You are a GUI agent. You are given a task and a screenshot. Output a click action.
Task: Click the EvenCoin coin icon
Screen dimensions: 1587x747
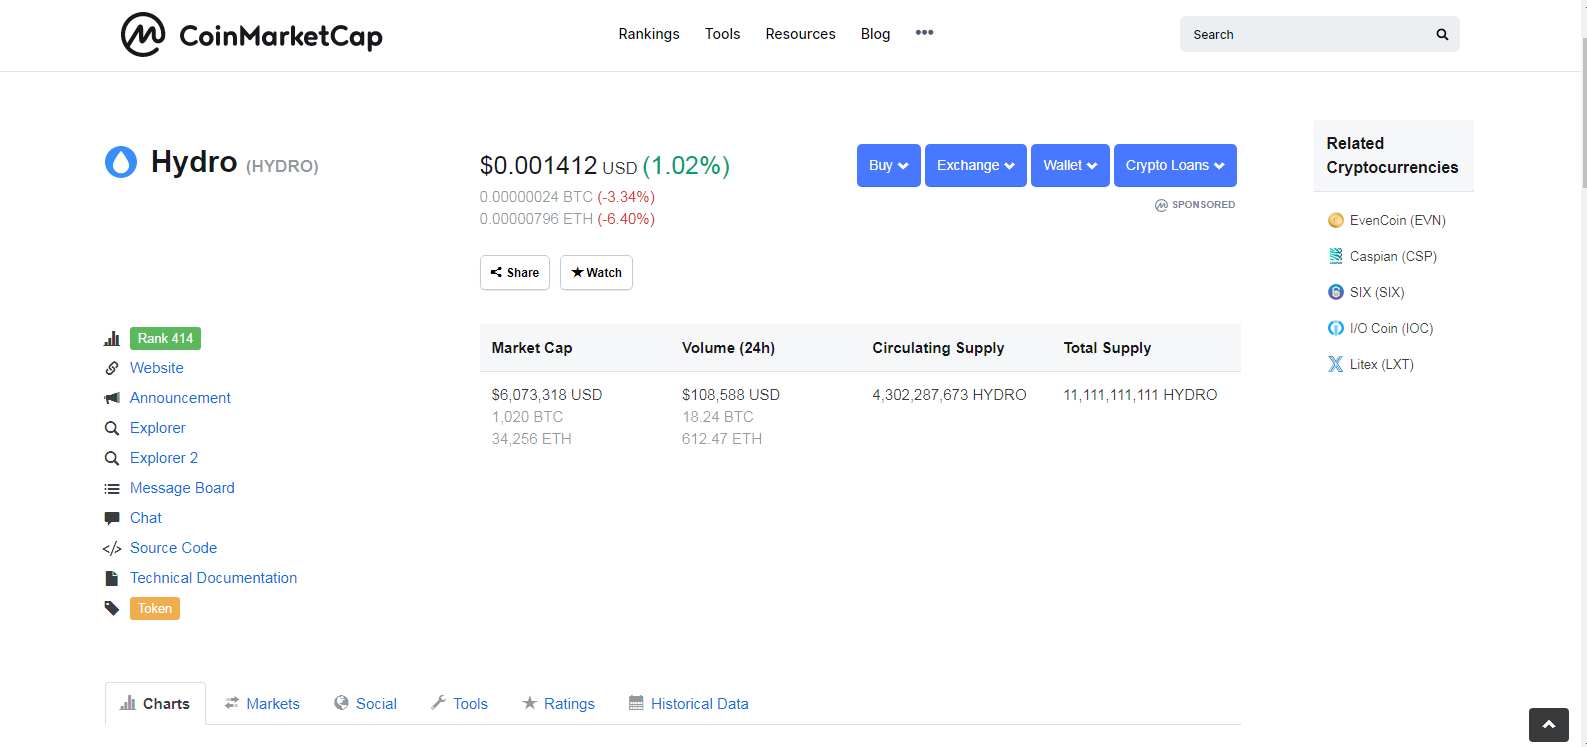coord(1335,220)
